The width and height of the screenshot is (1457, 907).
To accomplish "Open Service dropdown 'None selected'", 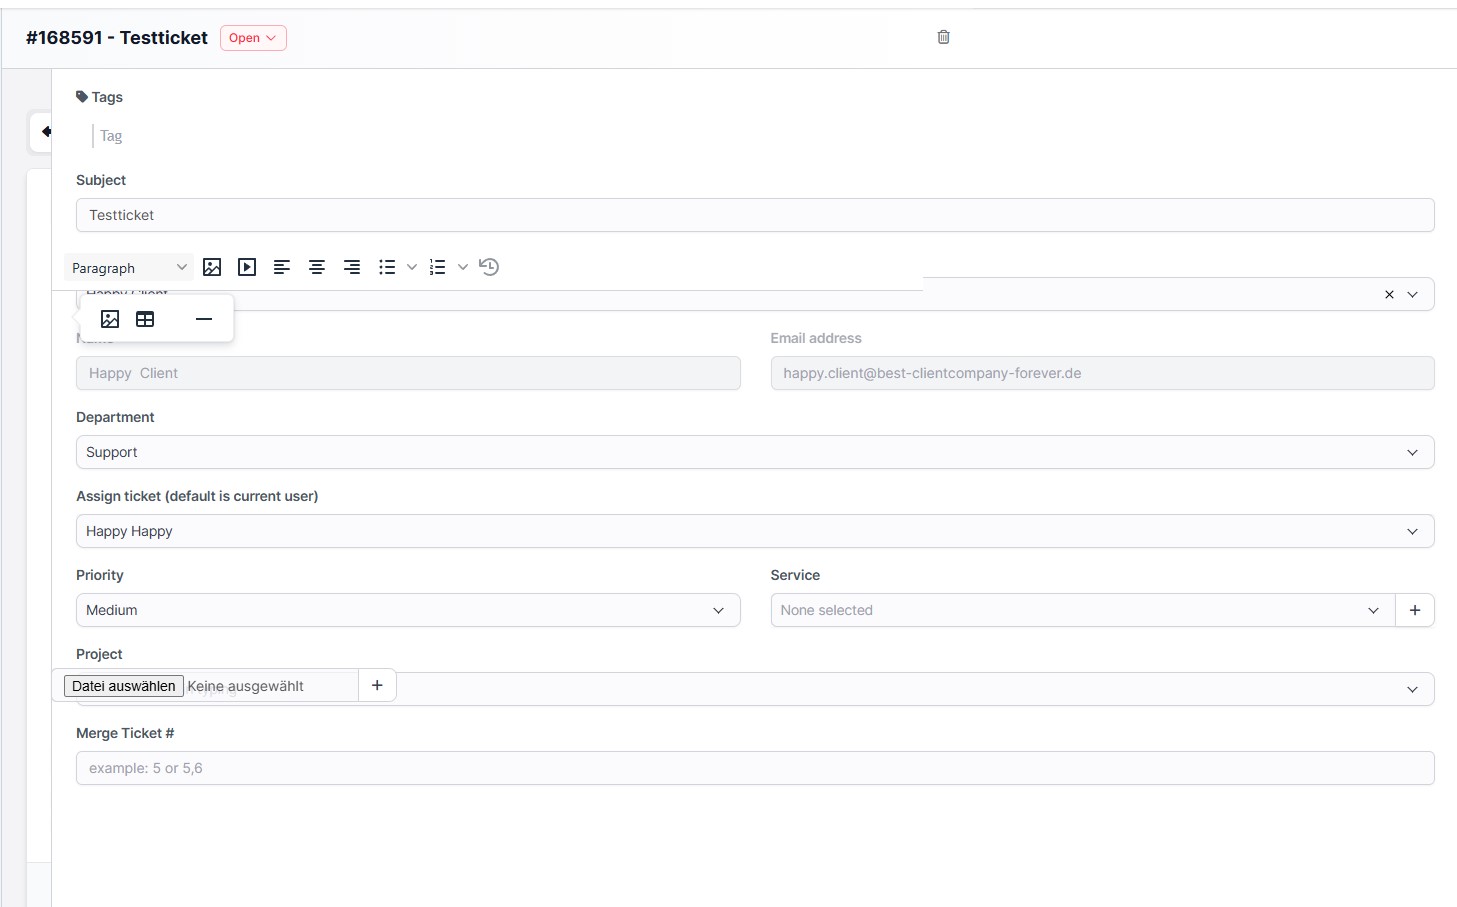I will coord(1083,610).
